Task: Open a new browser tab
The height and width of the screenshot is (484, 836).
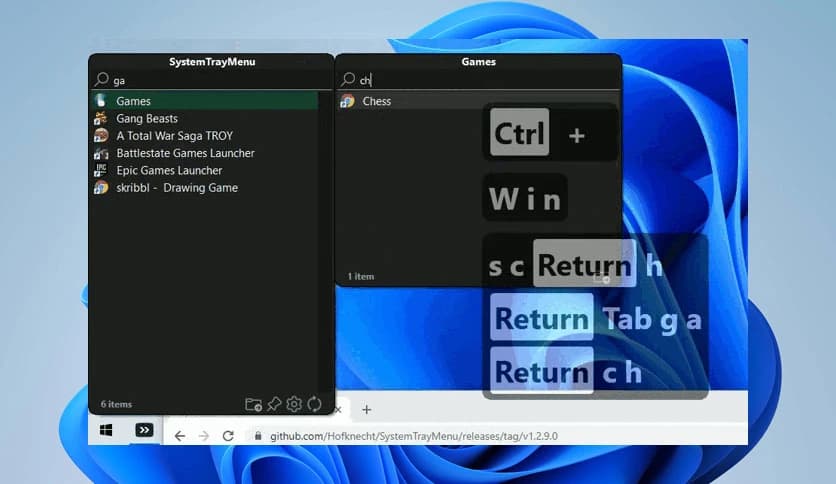Action: 366,409
